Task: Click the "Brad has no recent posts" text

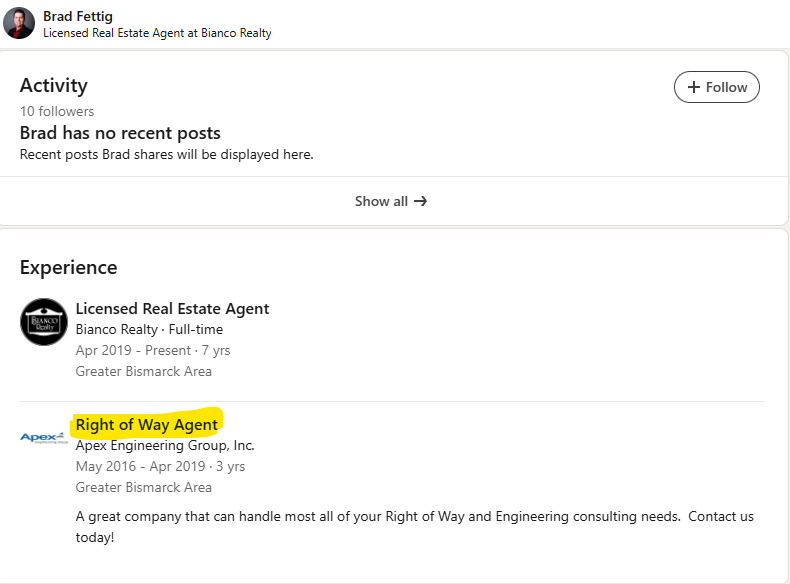Action: click(120, 133)
